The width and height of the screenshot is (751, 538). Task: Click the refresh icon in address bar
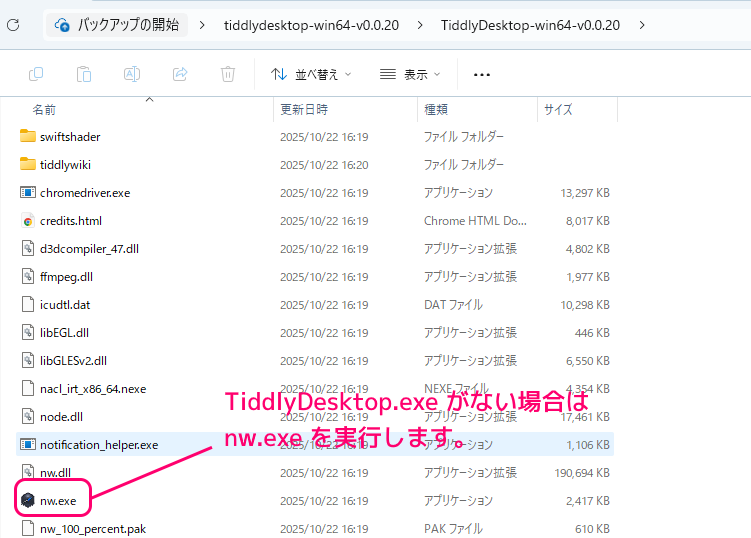[13, 25]
